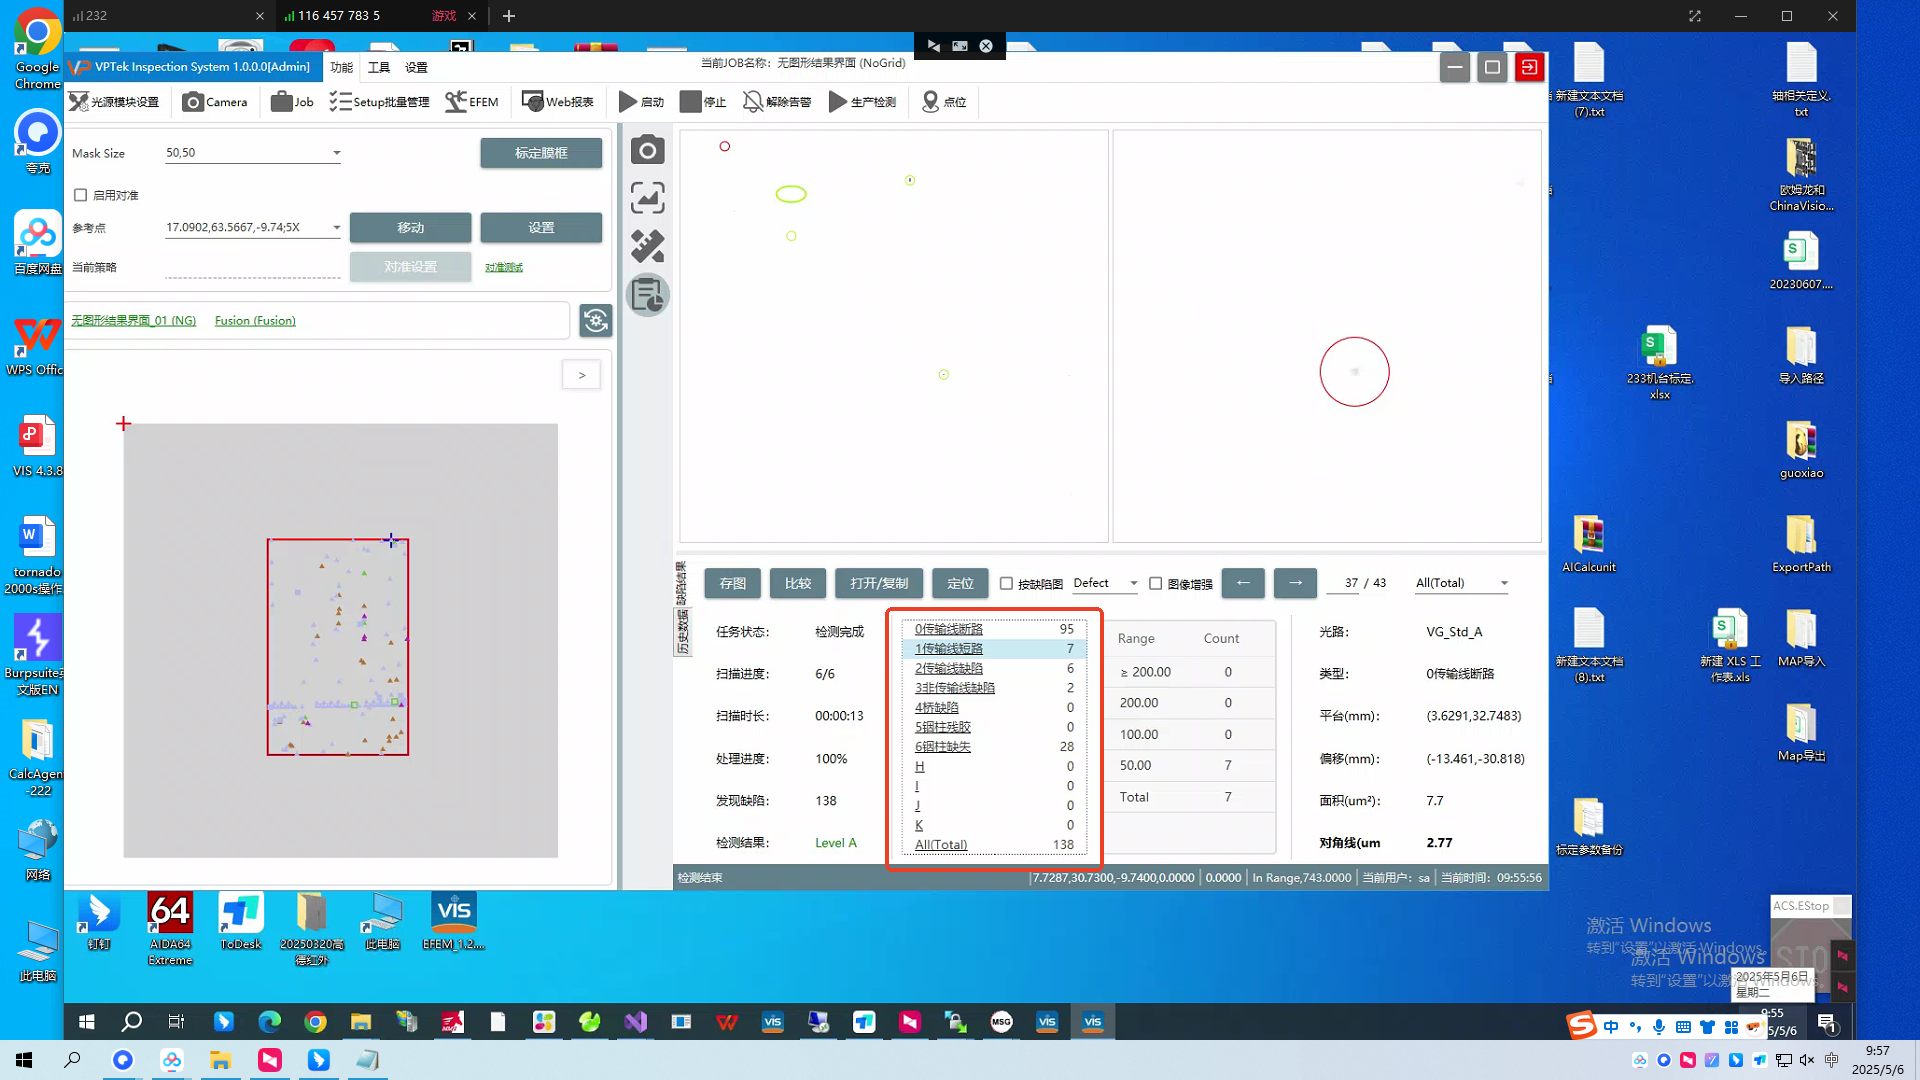
Task: Click the refresh settings icon beside Fusion link
Action: (595, 321)
